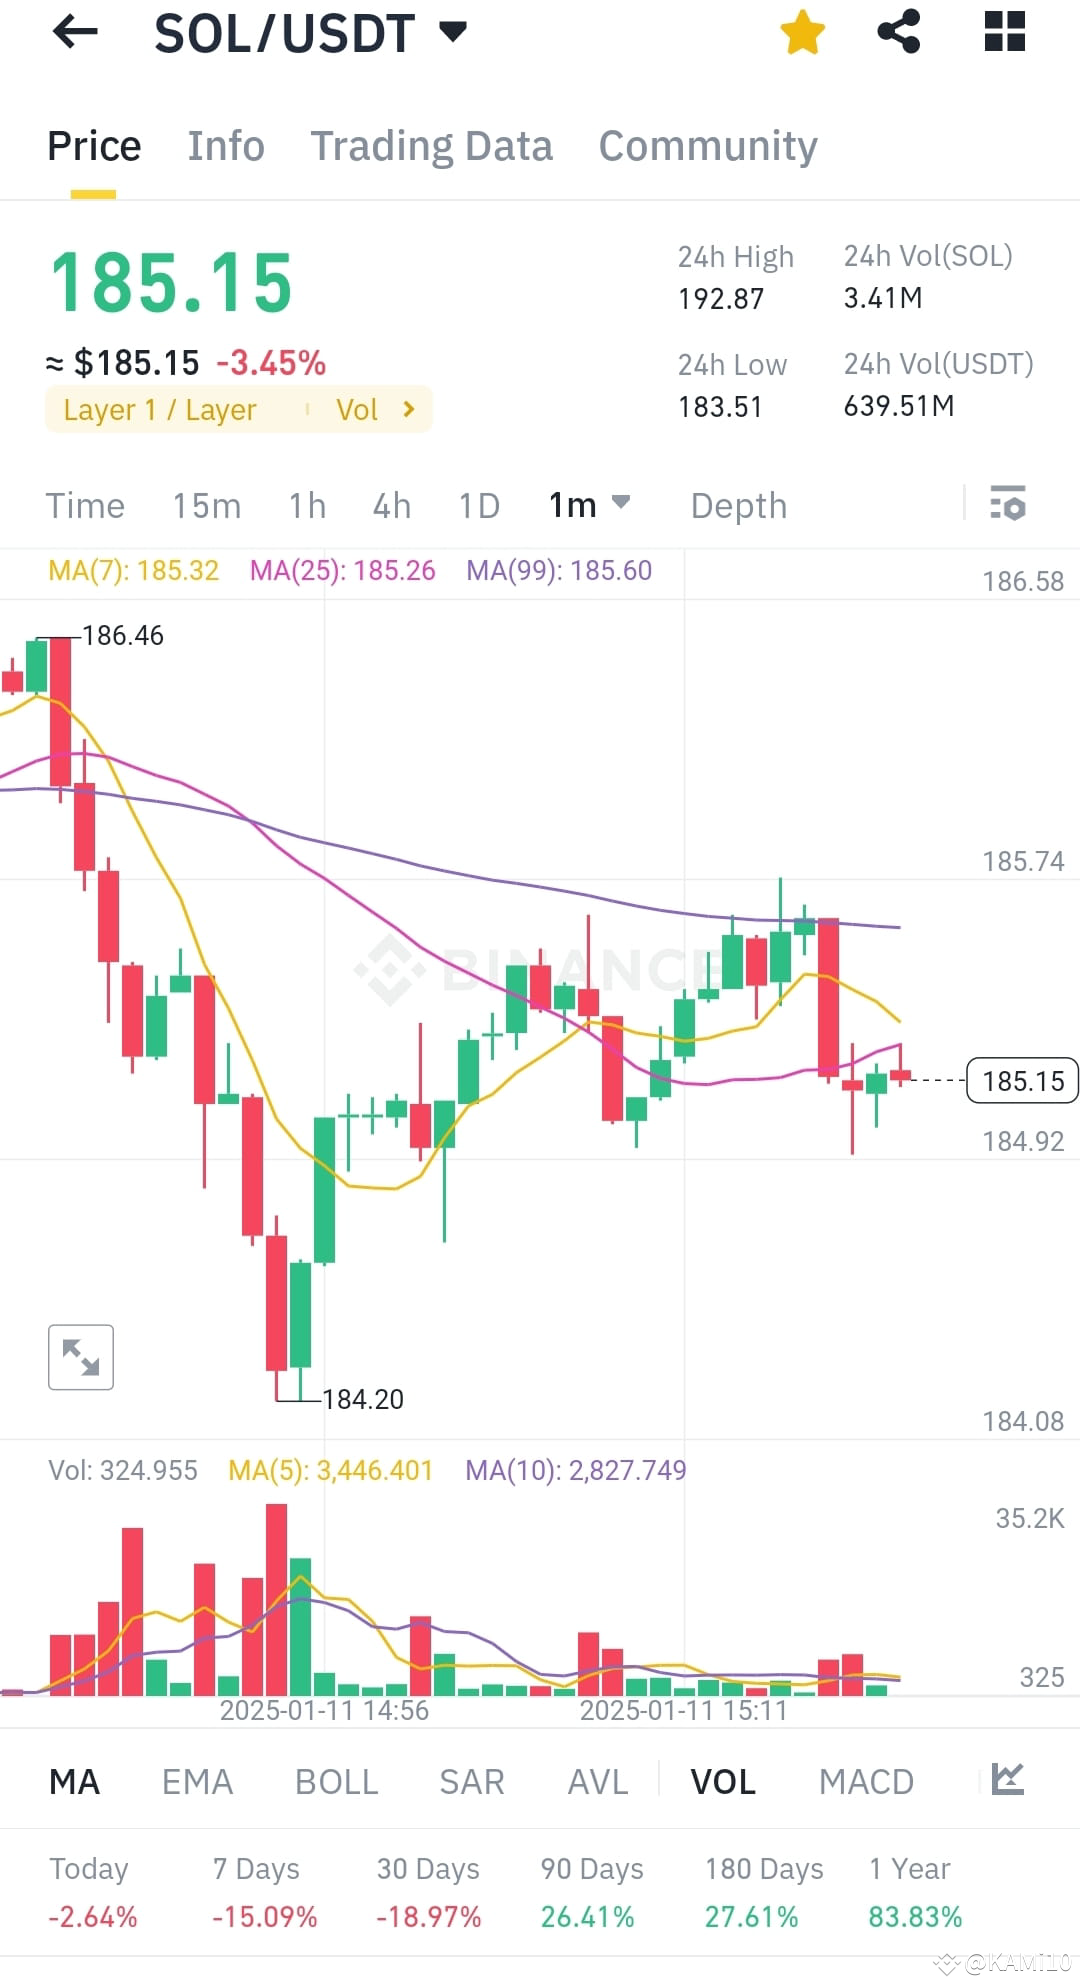
Task: Show the MACD indicator
Action: pyautogui.click(x=866, y=1780)
